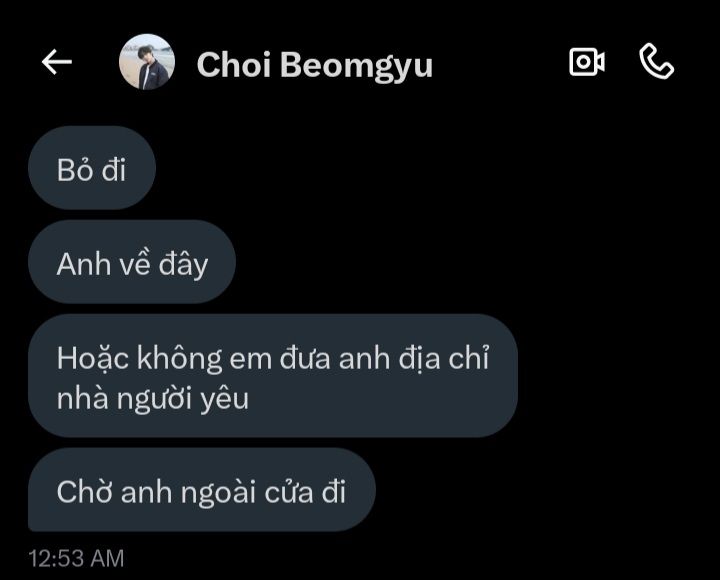Start a video call with Choi Beomgyu

tap(586, 62)
